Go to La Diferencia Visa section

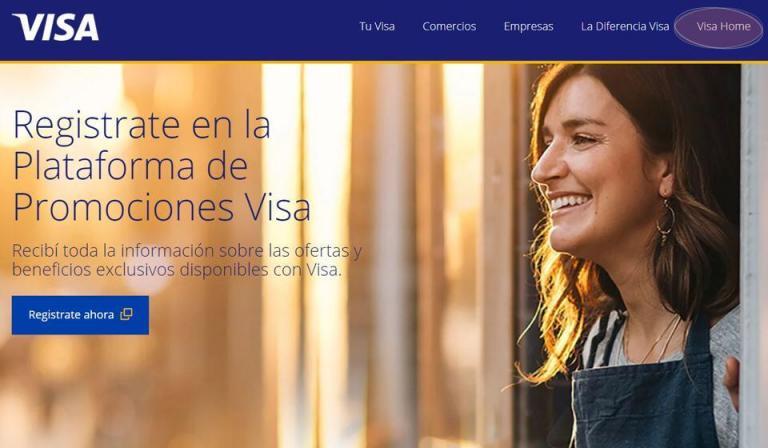625,26
